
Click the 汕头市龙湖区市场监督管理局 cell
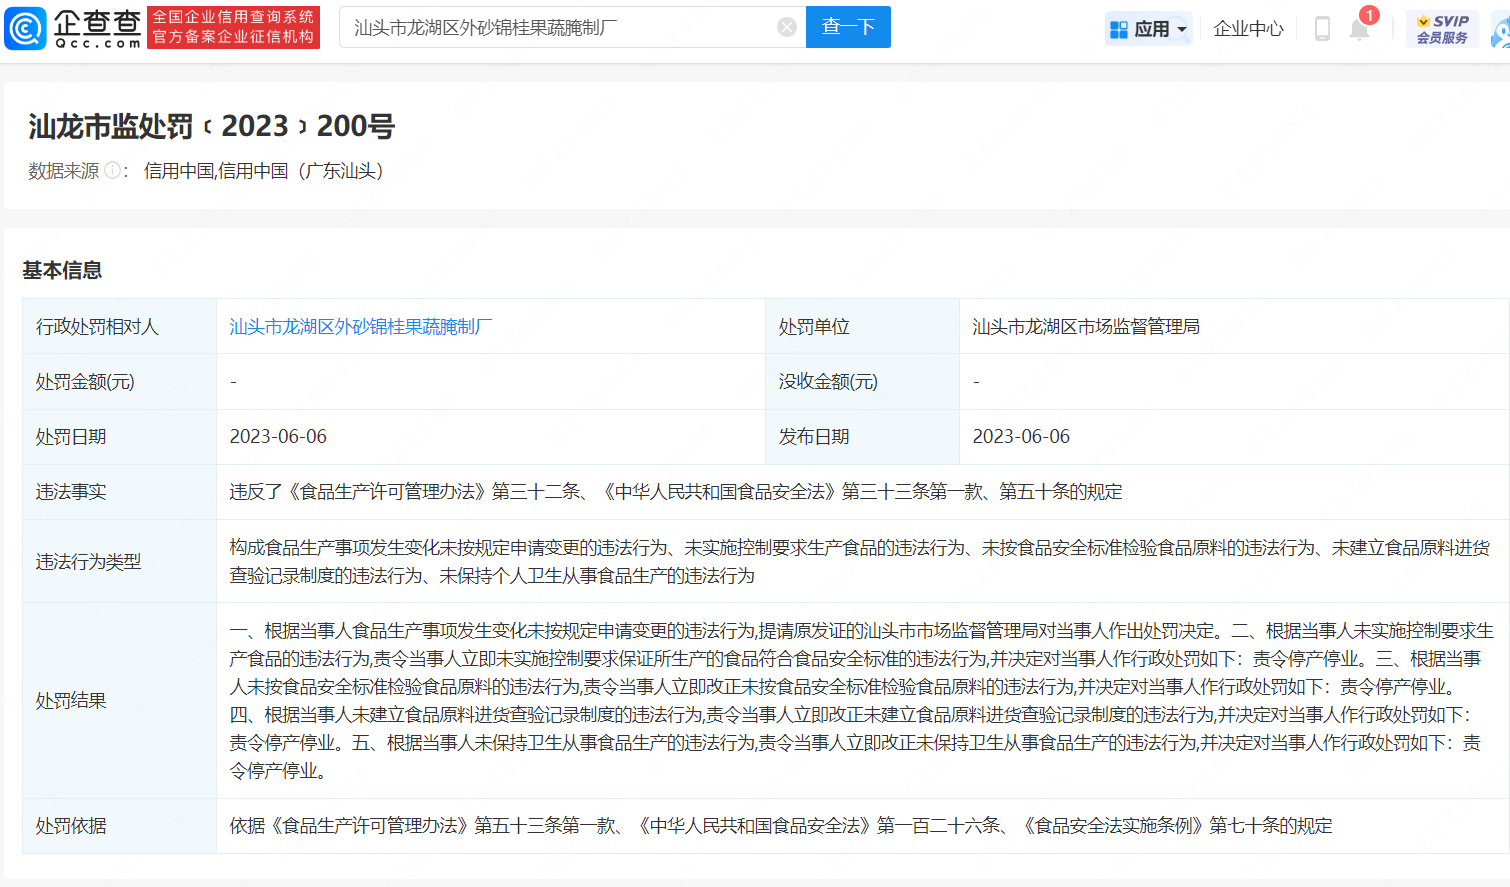pos(1085,327)
